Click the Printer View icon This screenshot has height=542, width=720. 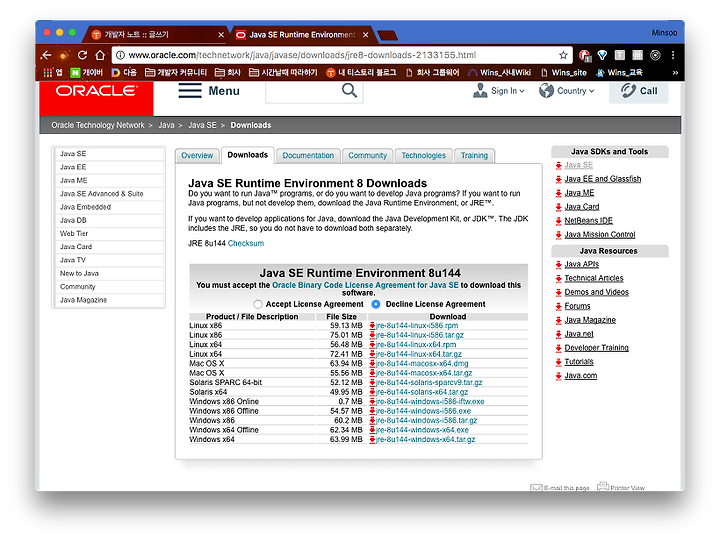pos(603,486)
